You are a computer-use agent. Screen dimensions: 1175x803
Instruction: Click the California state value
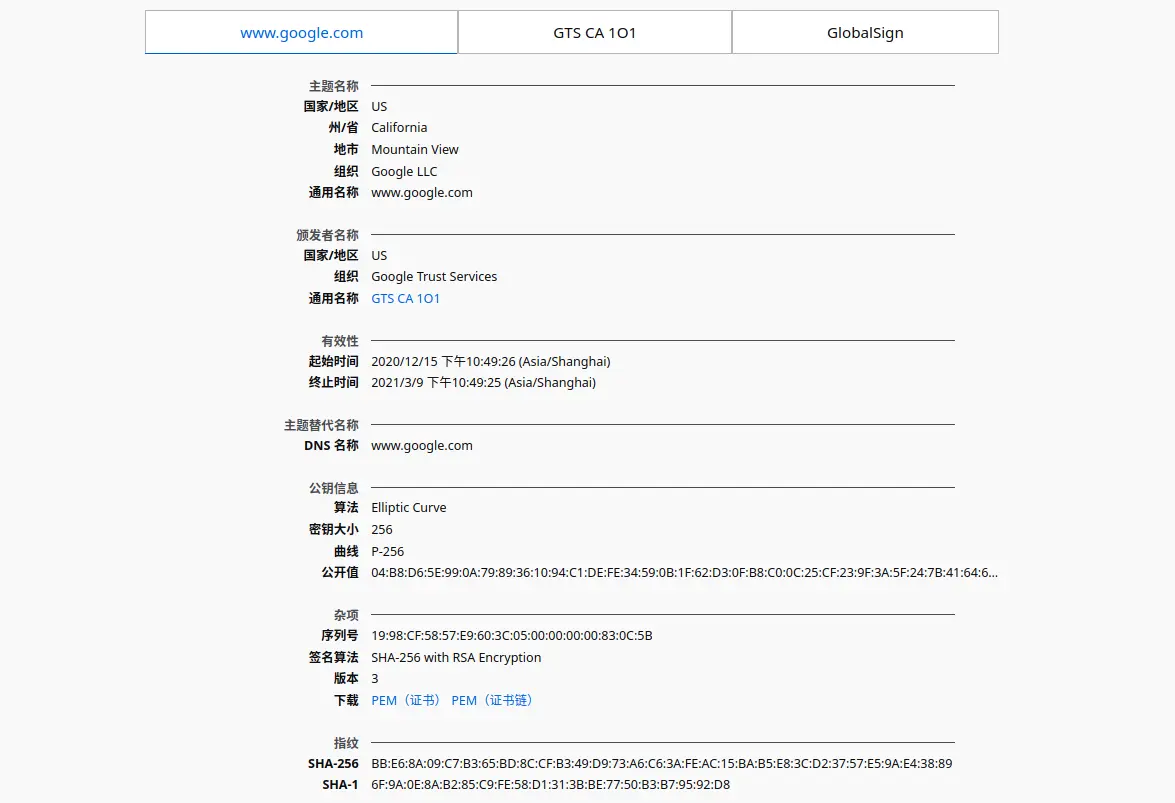coord(399,127)
